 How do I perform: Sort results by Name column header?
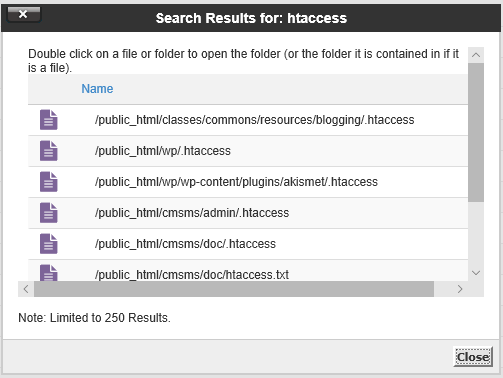97,89
